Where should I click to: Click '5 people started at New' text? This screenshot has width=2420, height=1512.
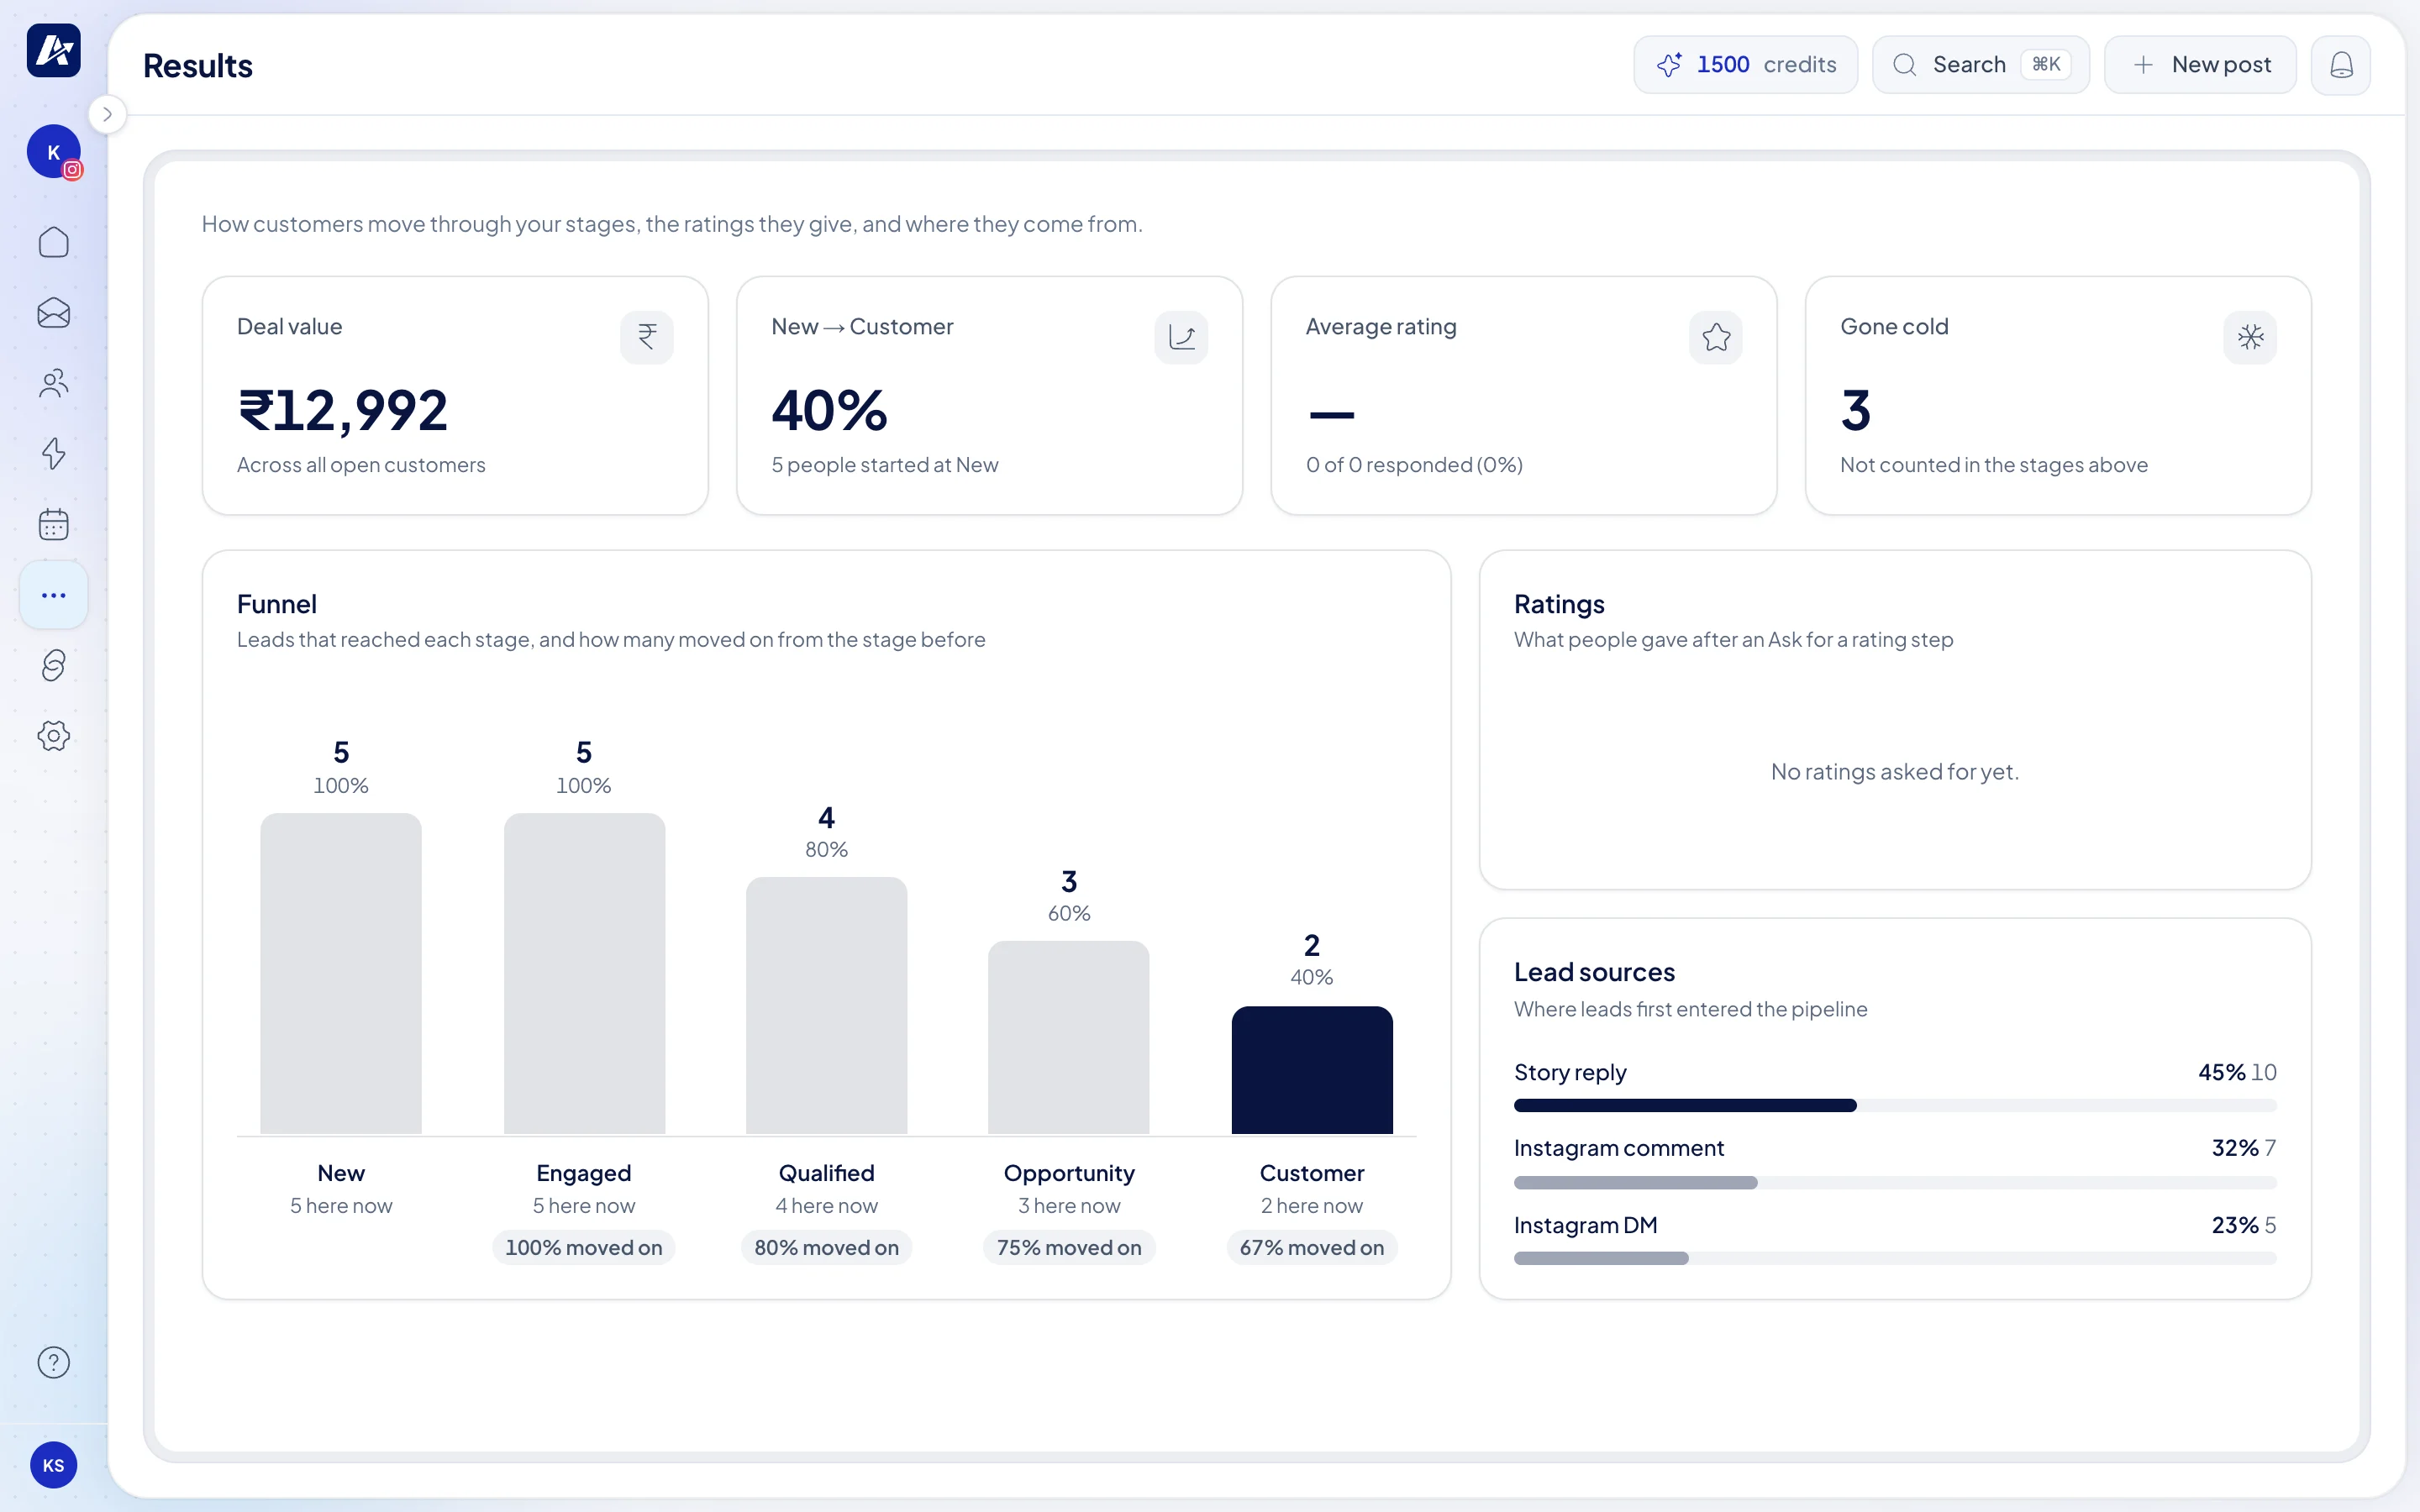tap(885, 465)
